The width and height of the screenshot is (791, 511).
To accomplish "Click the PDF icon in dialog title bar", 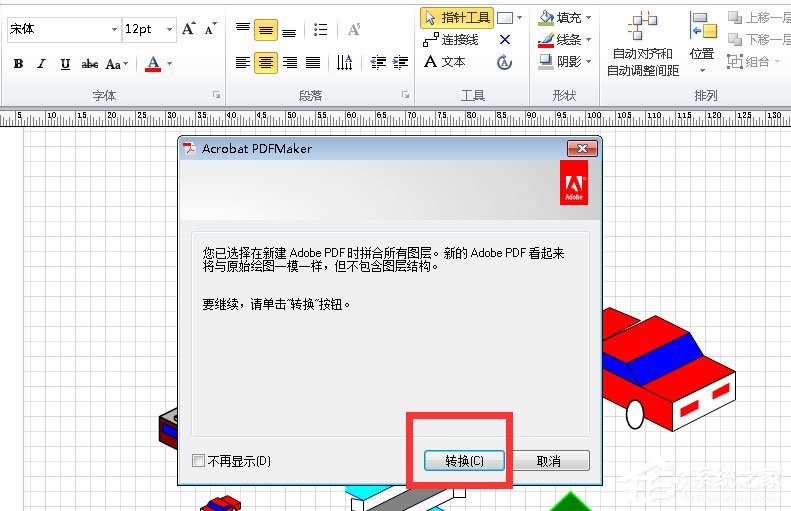I will coord(190,148).
